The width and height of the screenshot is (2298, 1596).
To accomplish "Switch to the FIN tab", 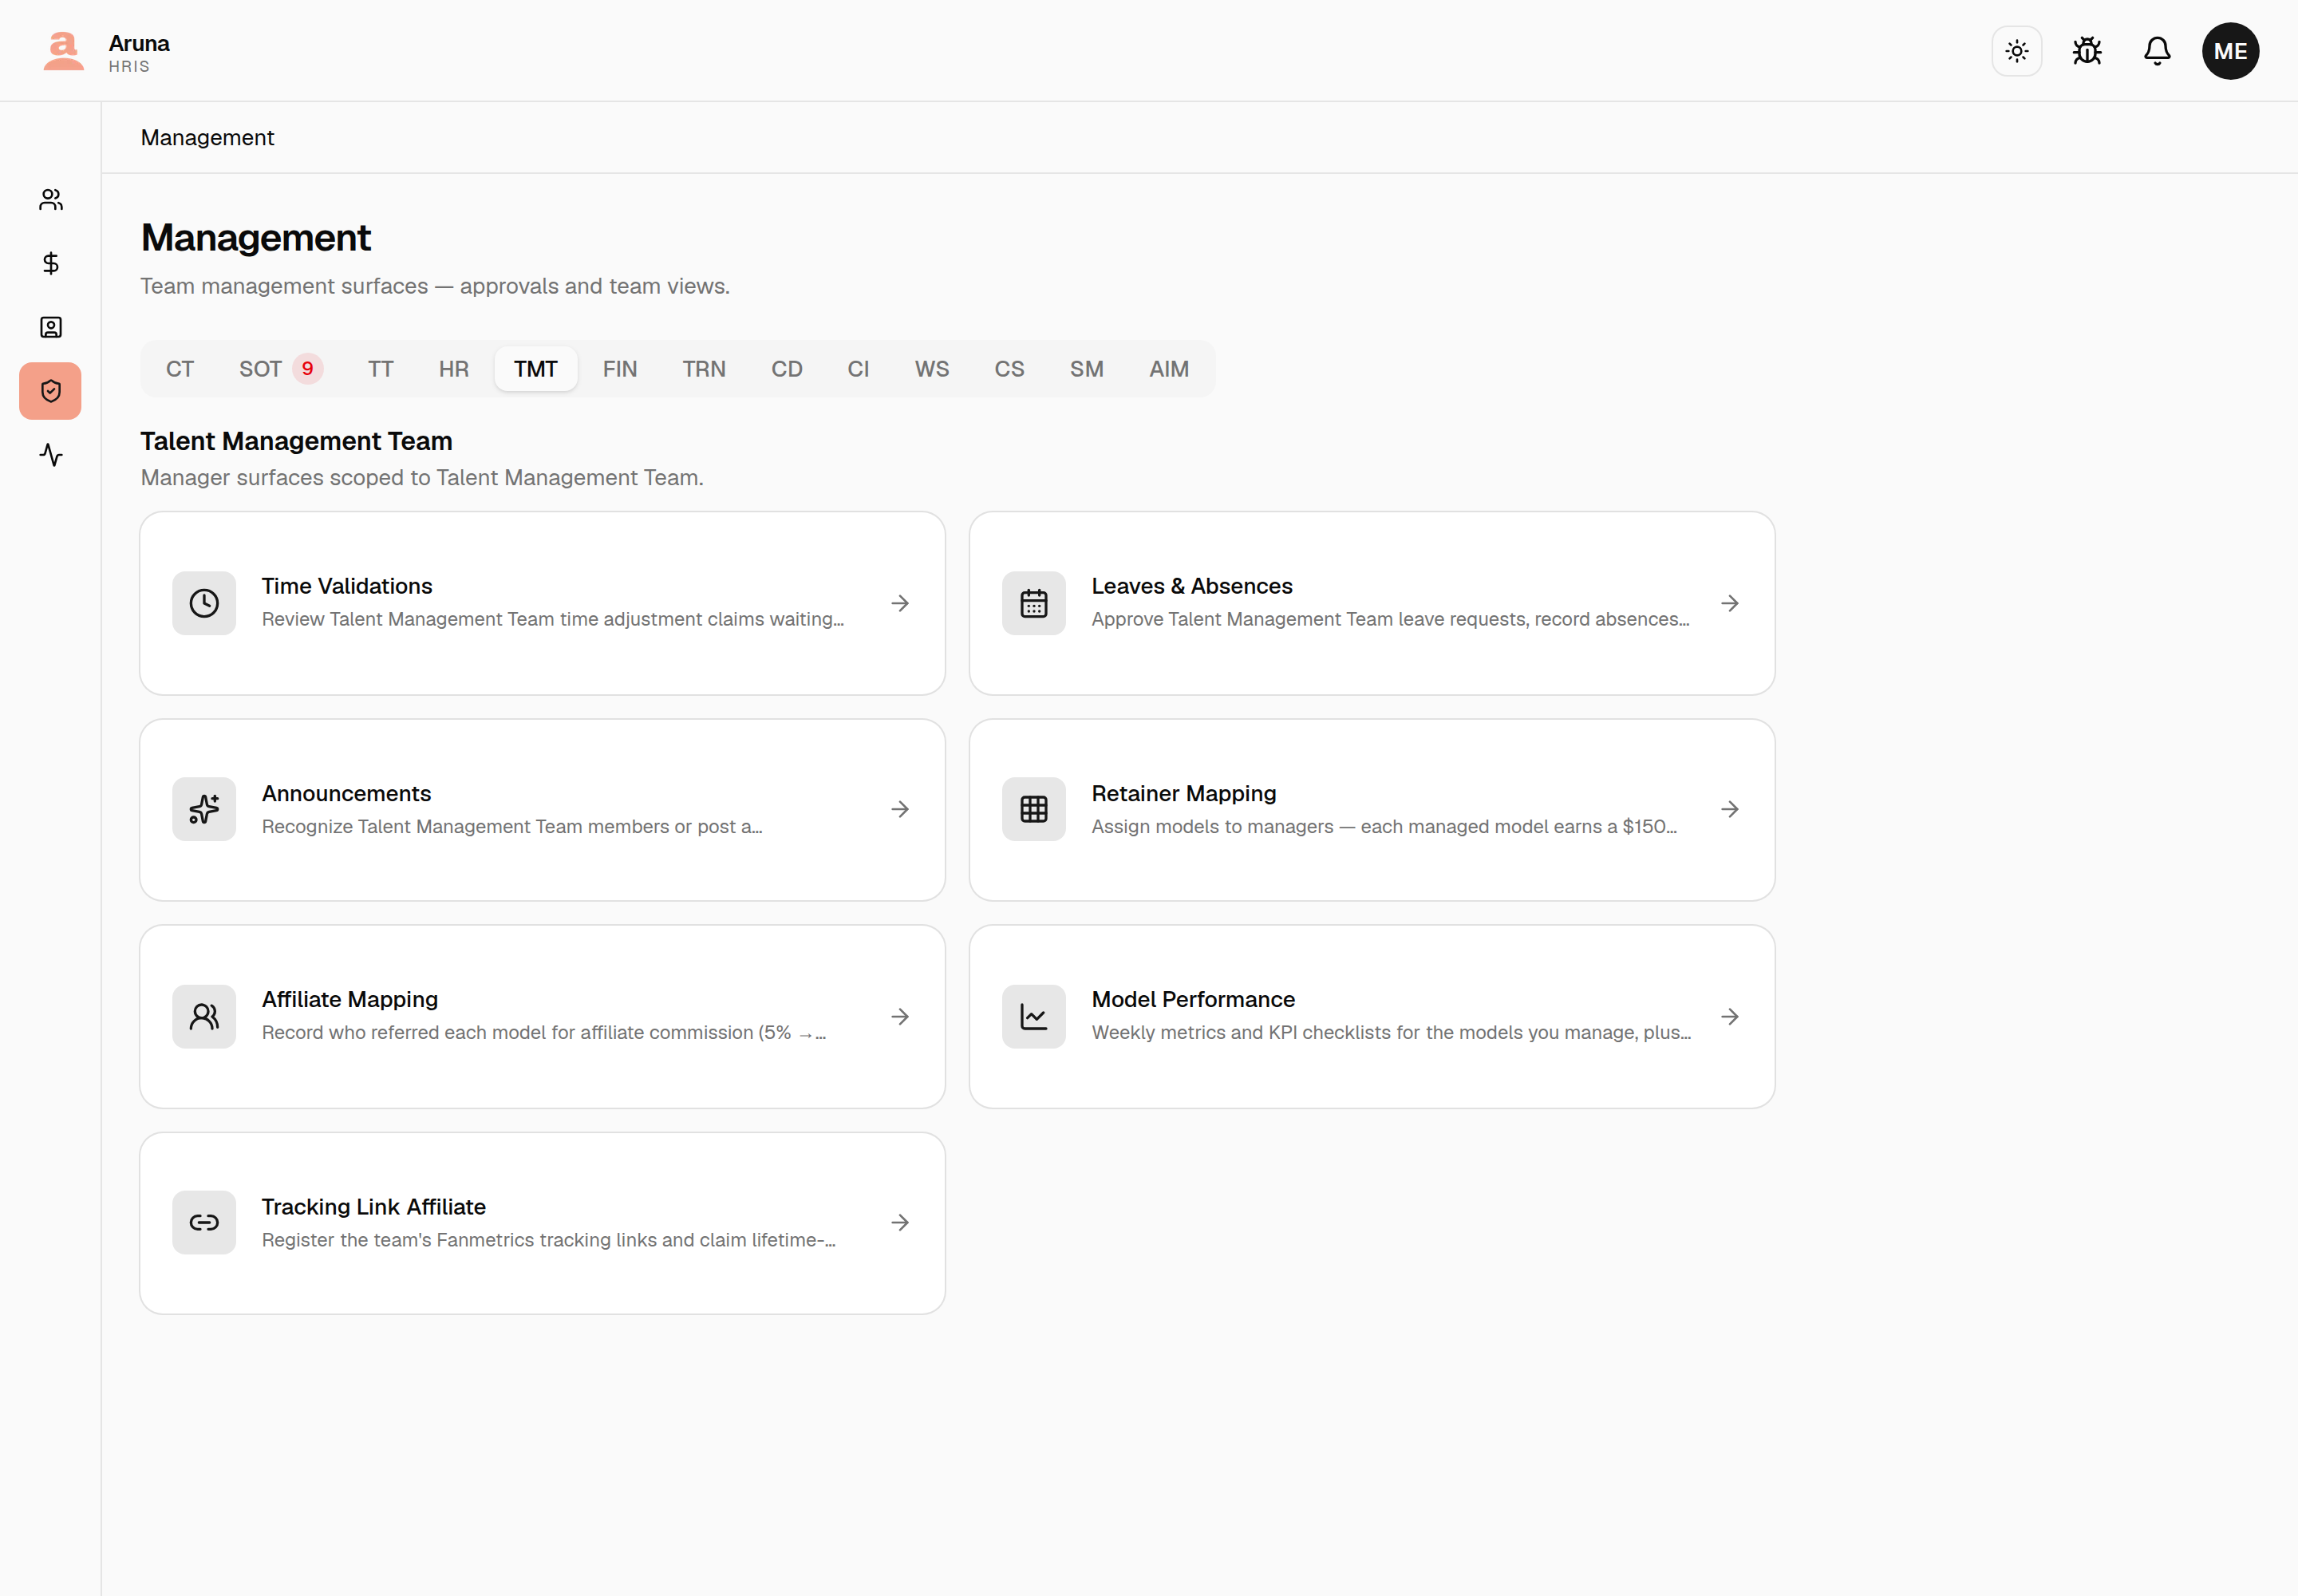I will 620,369.
